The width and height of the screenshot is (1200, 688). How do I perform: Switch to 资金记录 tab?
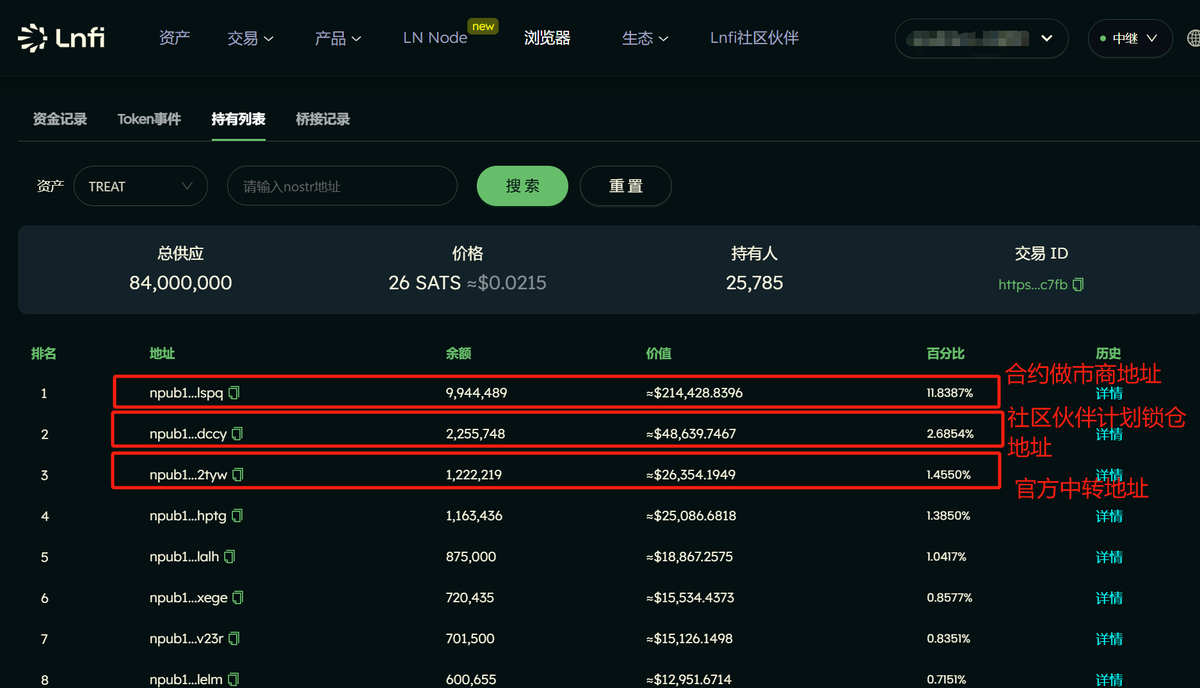coord(60,119)
